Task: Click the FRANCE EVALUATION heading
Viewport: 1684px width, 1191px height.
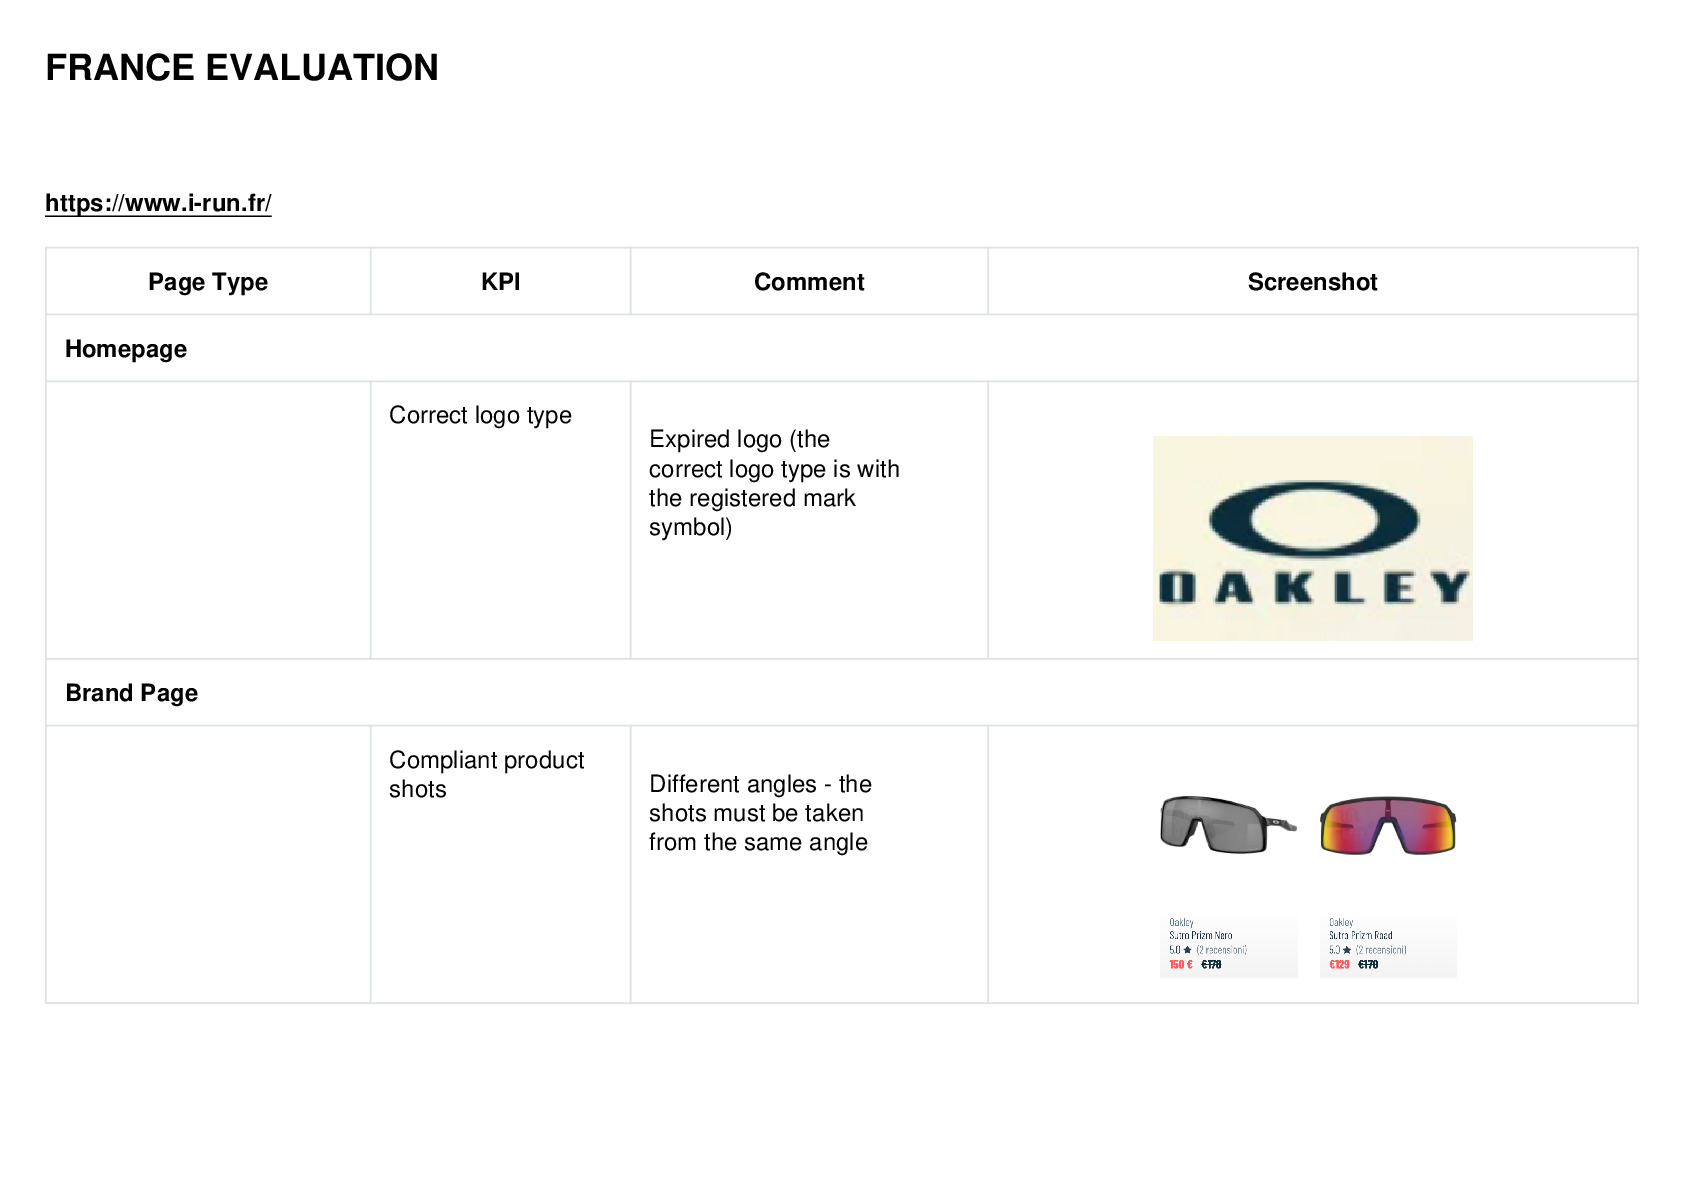Action: click(242, 68)
